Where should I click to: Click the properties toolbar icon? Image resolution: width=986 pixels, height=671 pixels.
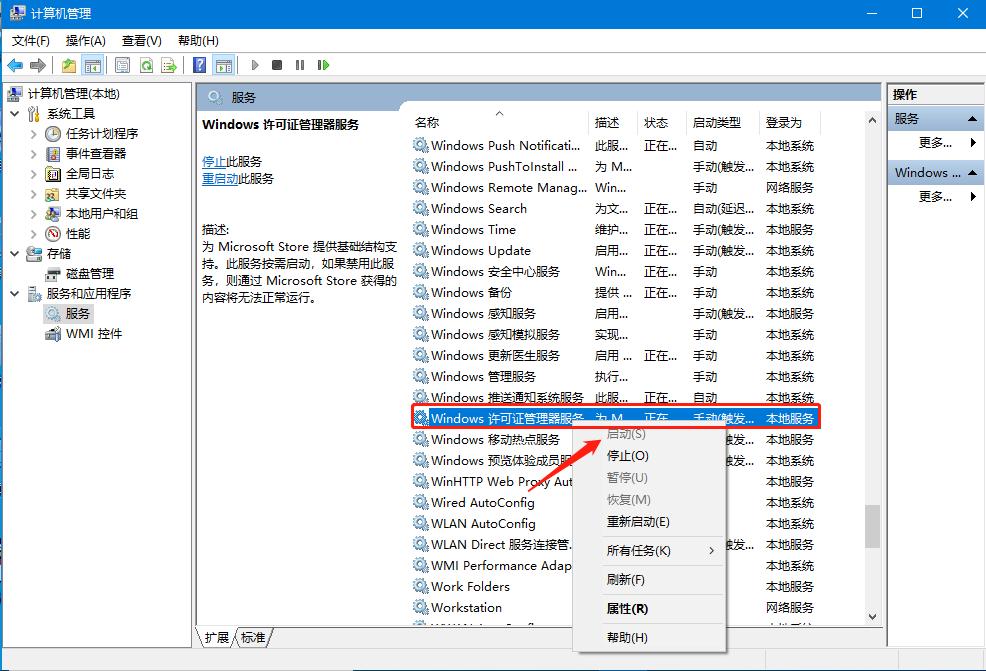[x=120, y=65]
